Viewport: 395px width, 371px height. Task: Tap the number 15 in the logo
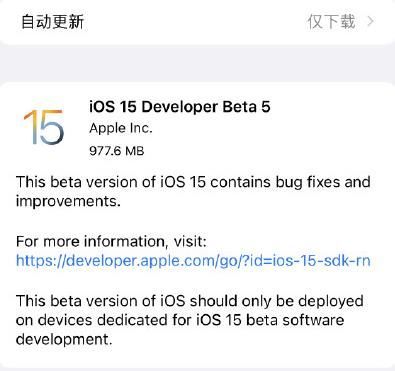pos(43,128)
